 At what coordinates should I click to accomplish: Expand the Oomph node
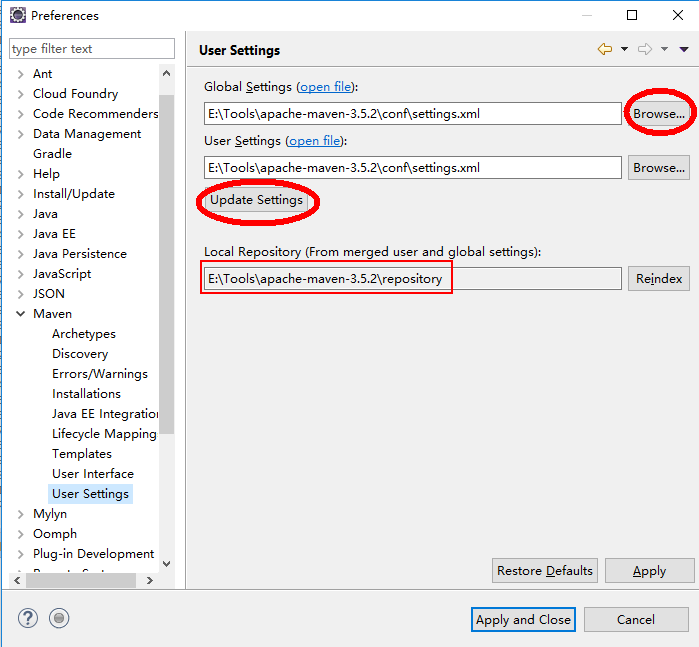(20, 534)
